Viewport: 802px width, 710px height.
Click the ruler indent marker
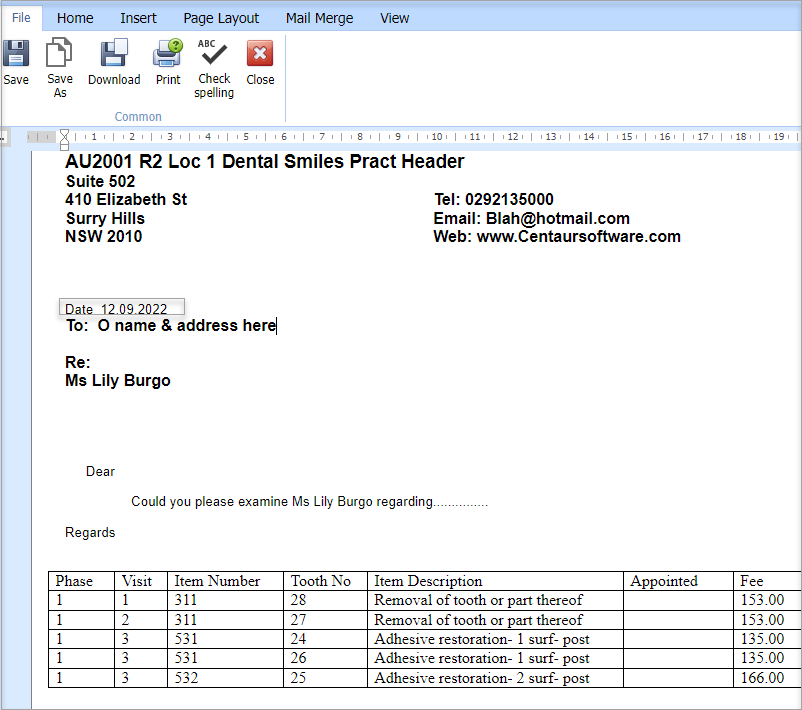64,139
